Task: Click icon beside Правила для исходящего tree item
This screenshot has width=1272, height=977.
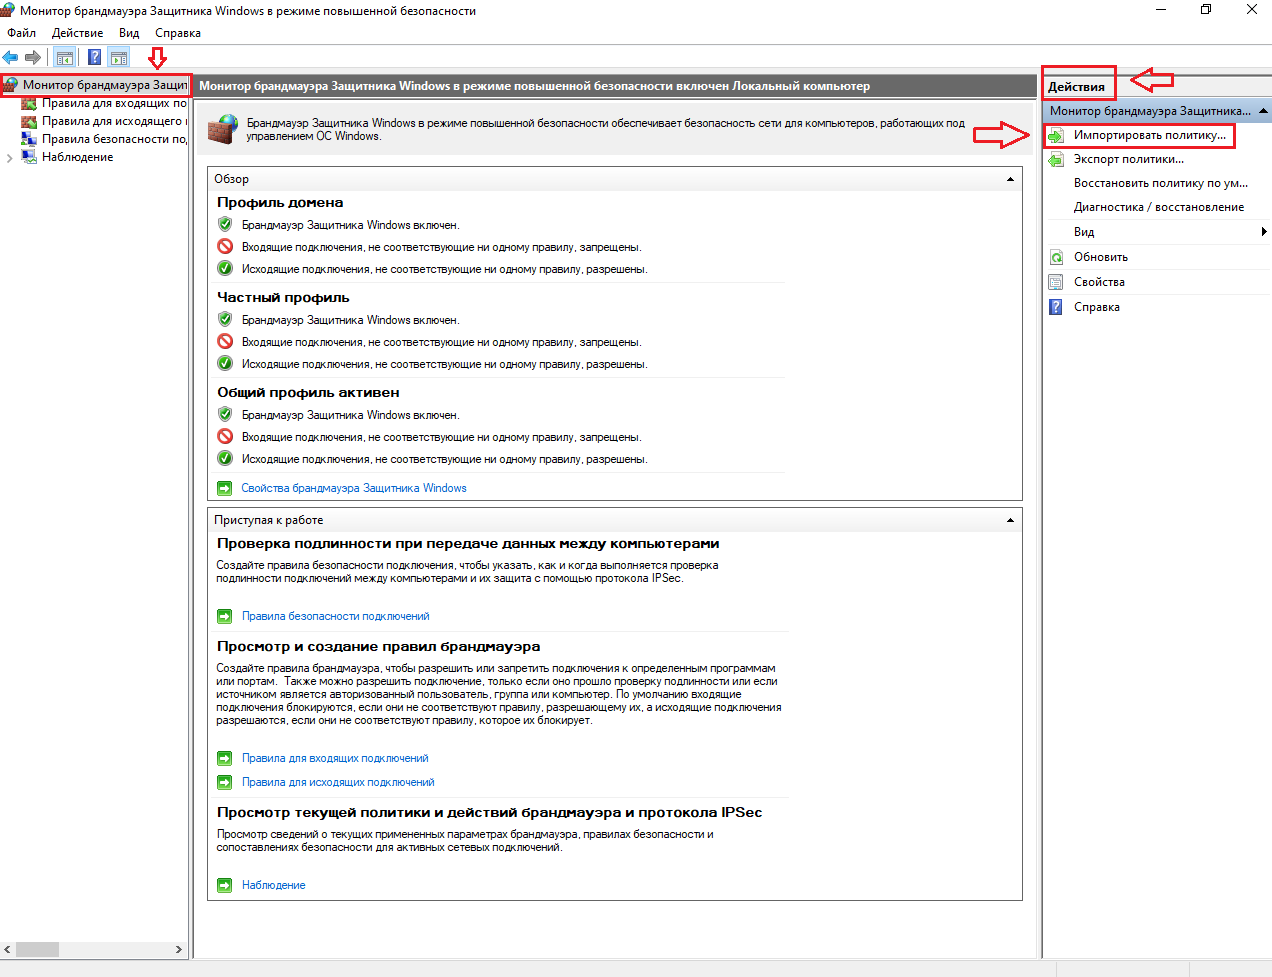Action: point(29,121)
